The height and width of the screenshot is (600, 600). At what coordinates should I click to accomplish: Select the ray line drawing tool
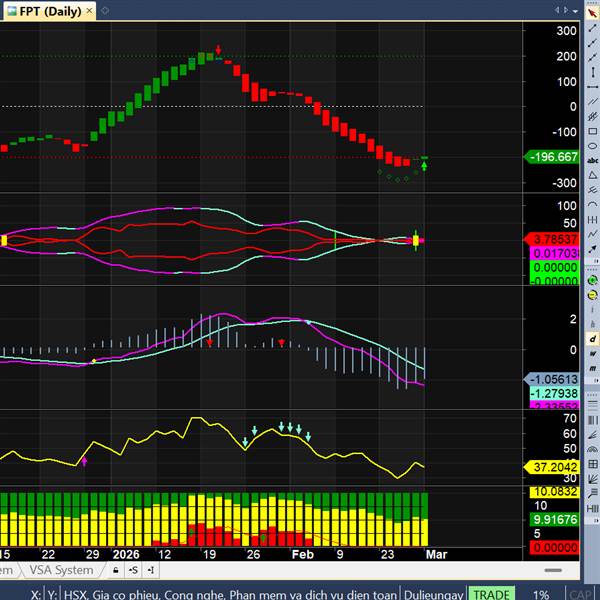click(592, 42)
